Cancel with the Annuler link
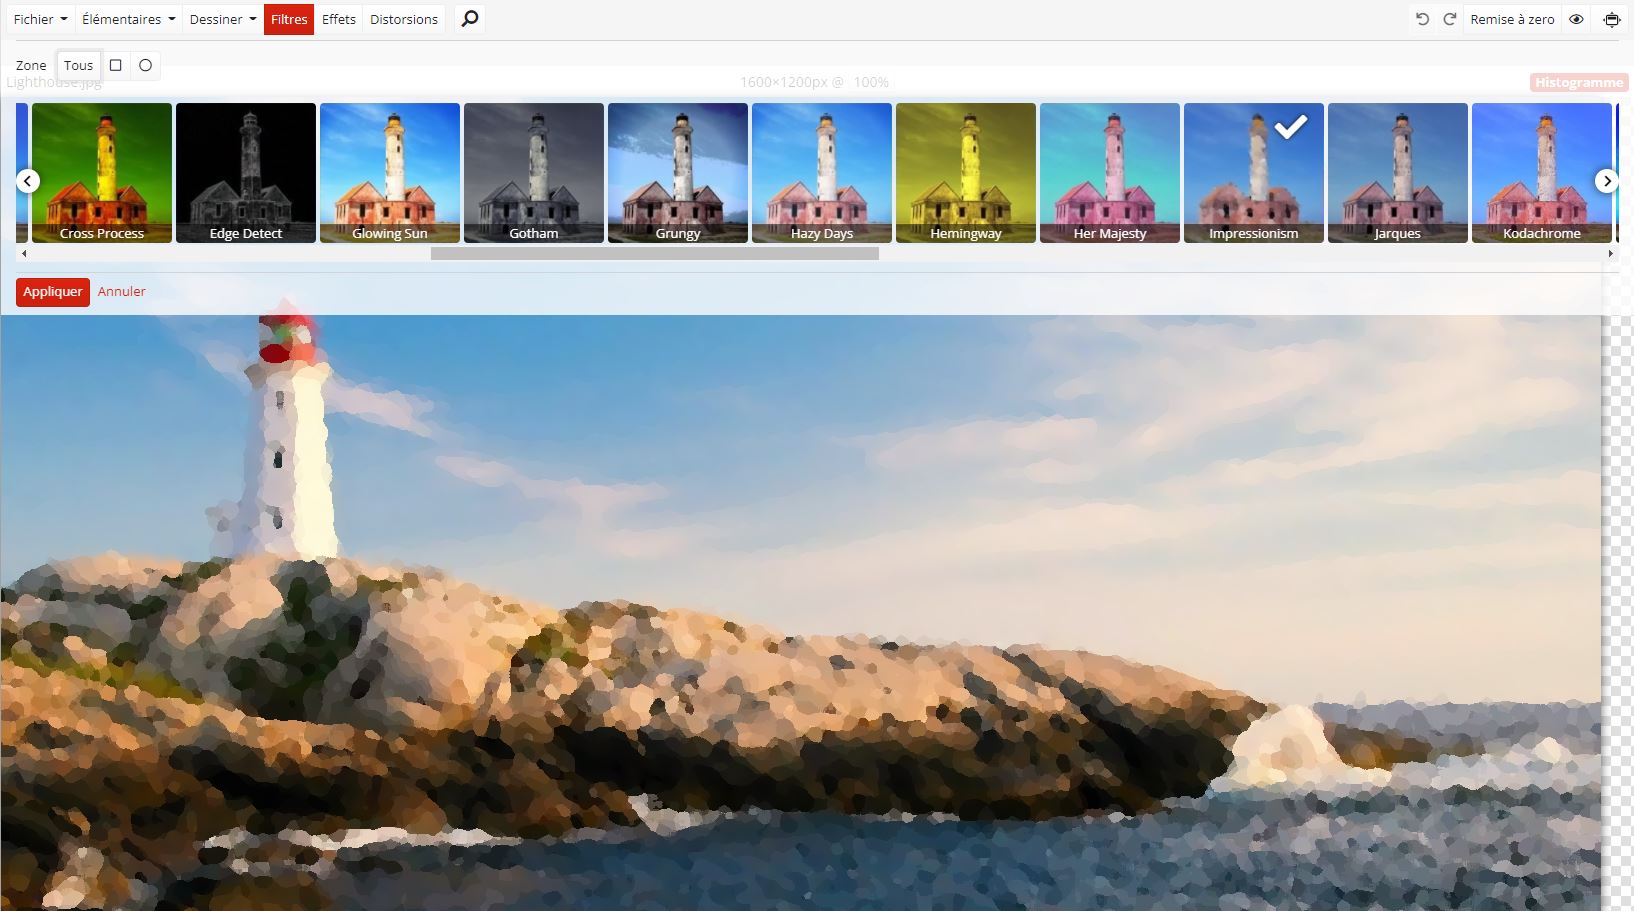This screenshot has height=911, width=1634. [121, 291]
